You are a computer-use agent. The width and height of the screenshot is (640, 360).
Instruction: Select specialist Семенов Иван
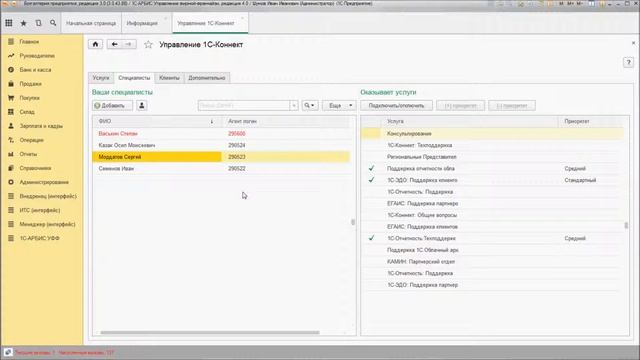tap(116, 169)
